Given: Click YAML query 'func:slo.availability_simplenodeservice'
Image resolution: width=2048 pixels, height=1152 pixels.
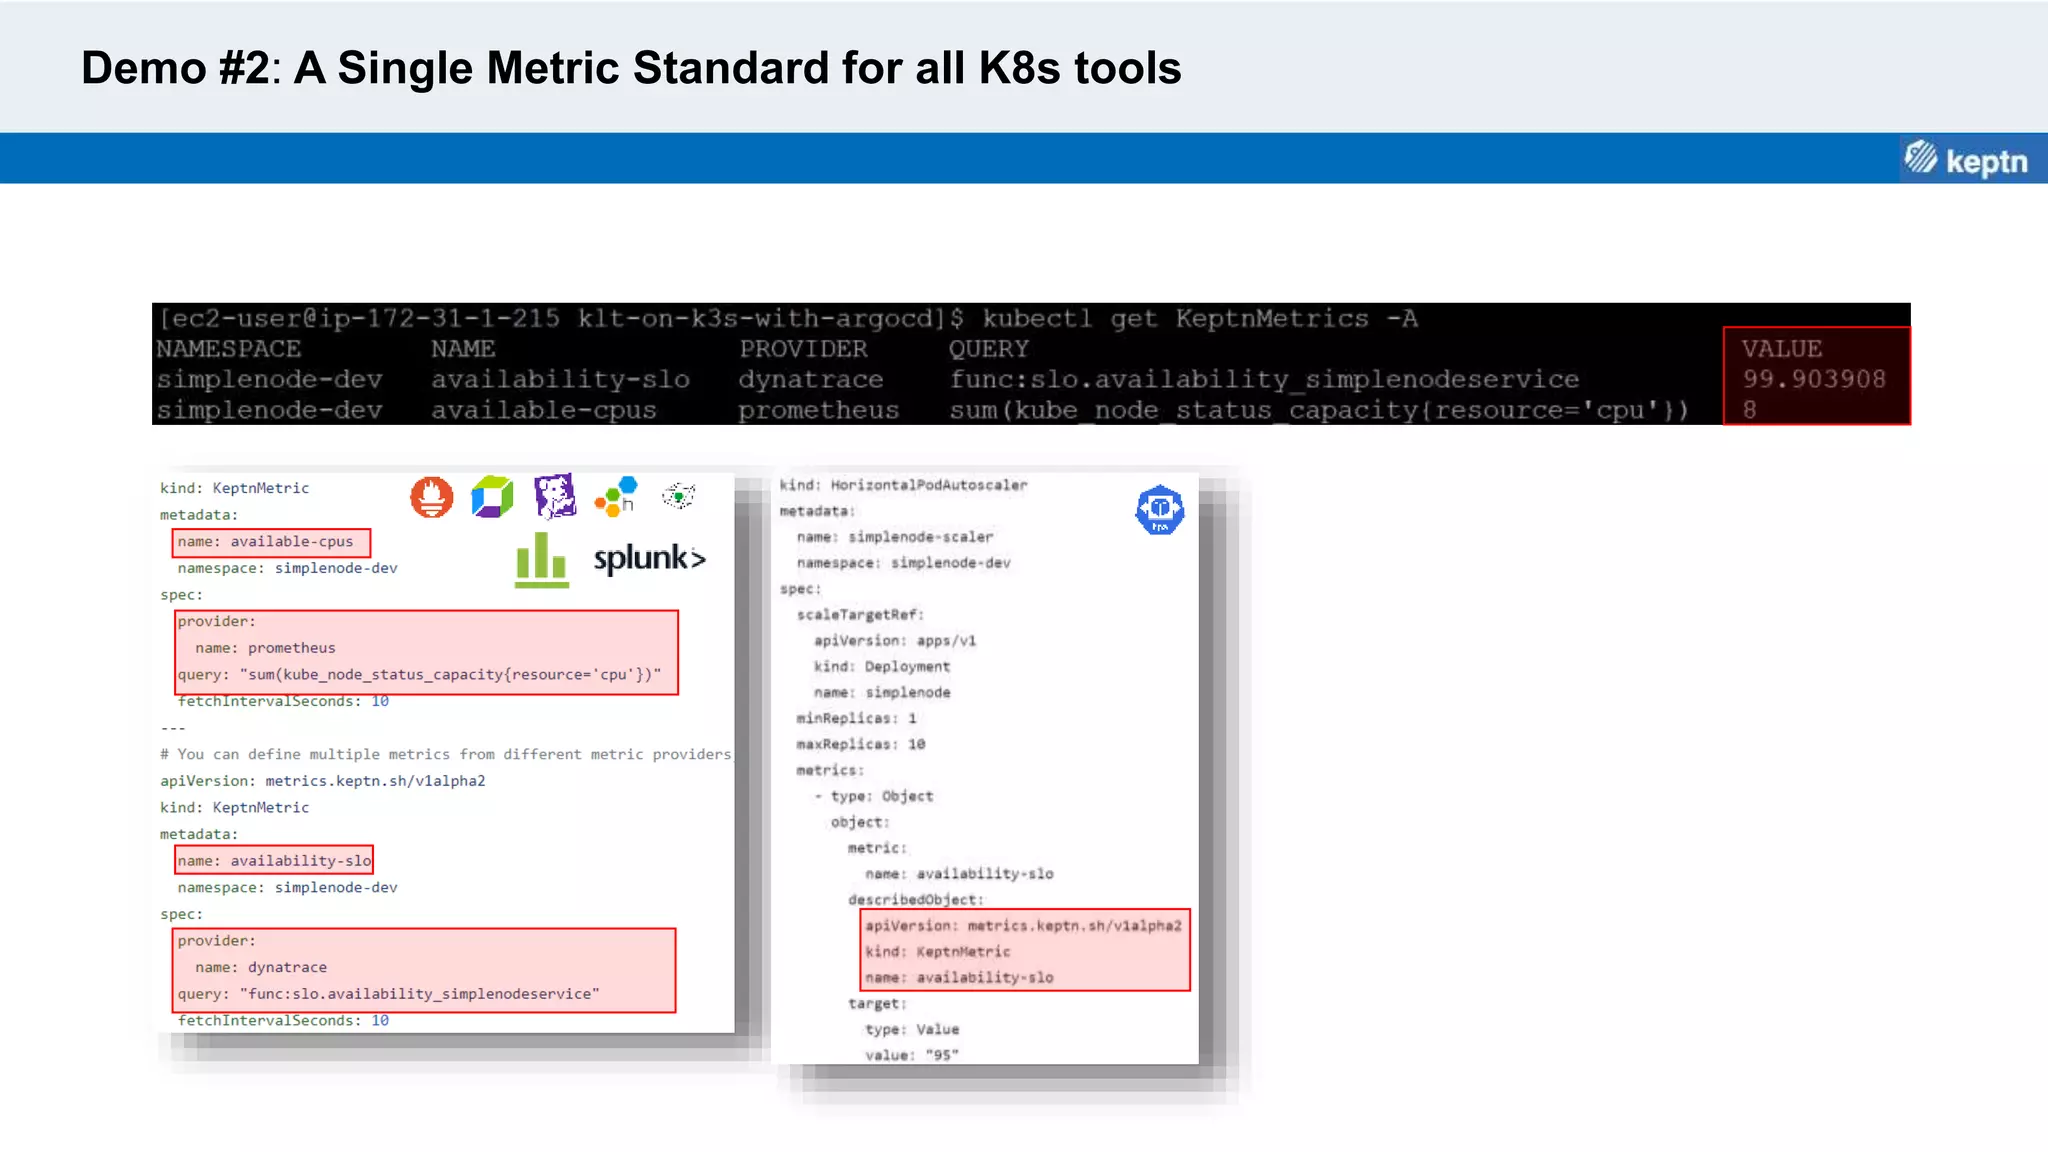Looking at the screenshot, I should click(x=388, y=993).
